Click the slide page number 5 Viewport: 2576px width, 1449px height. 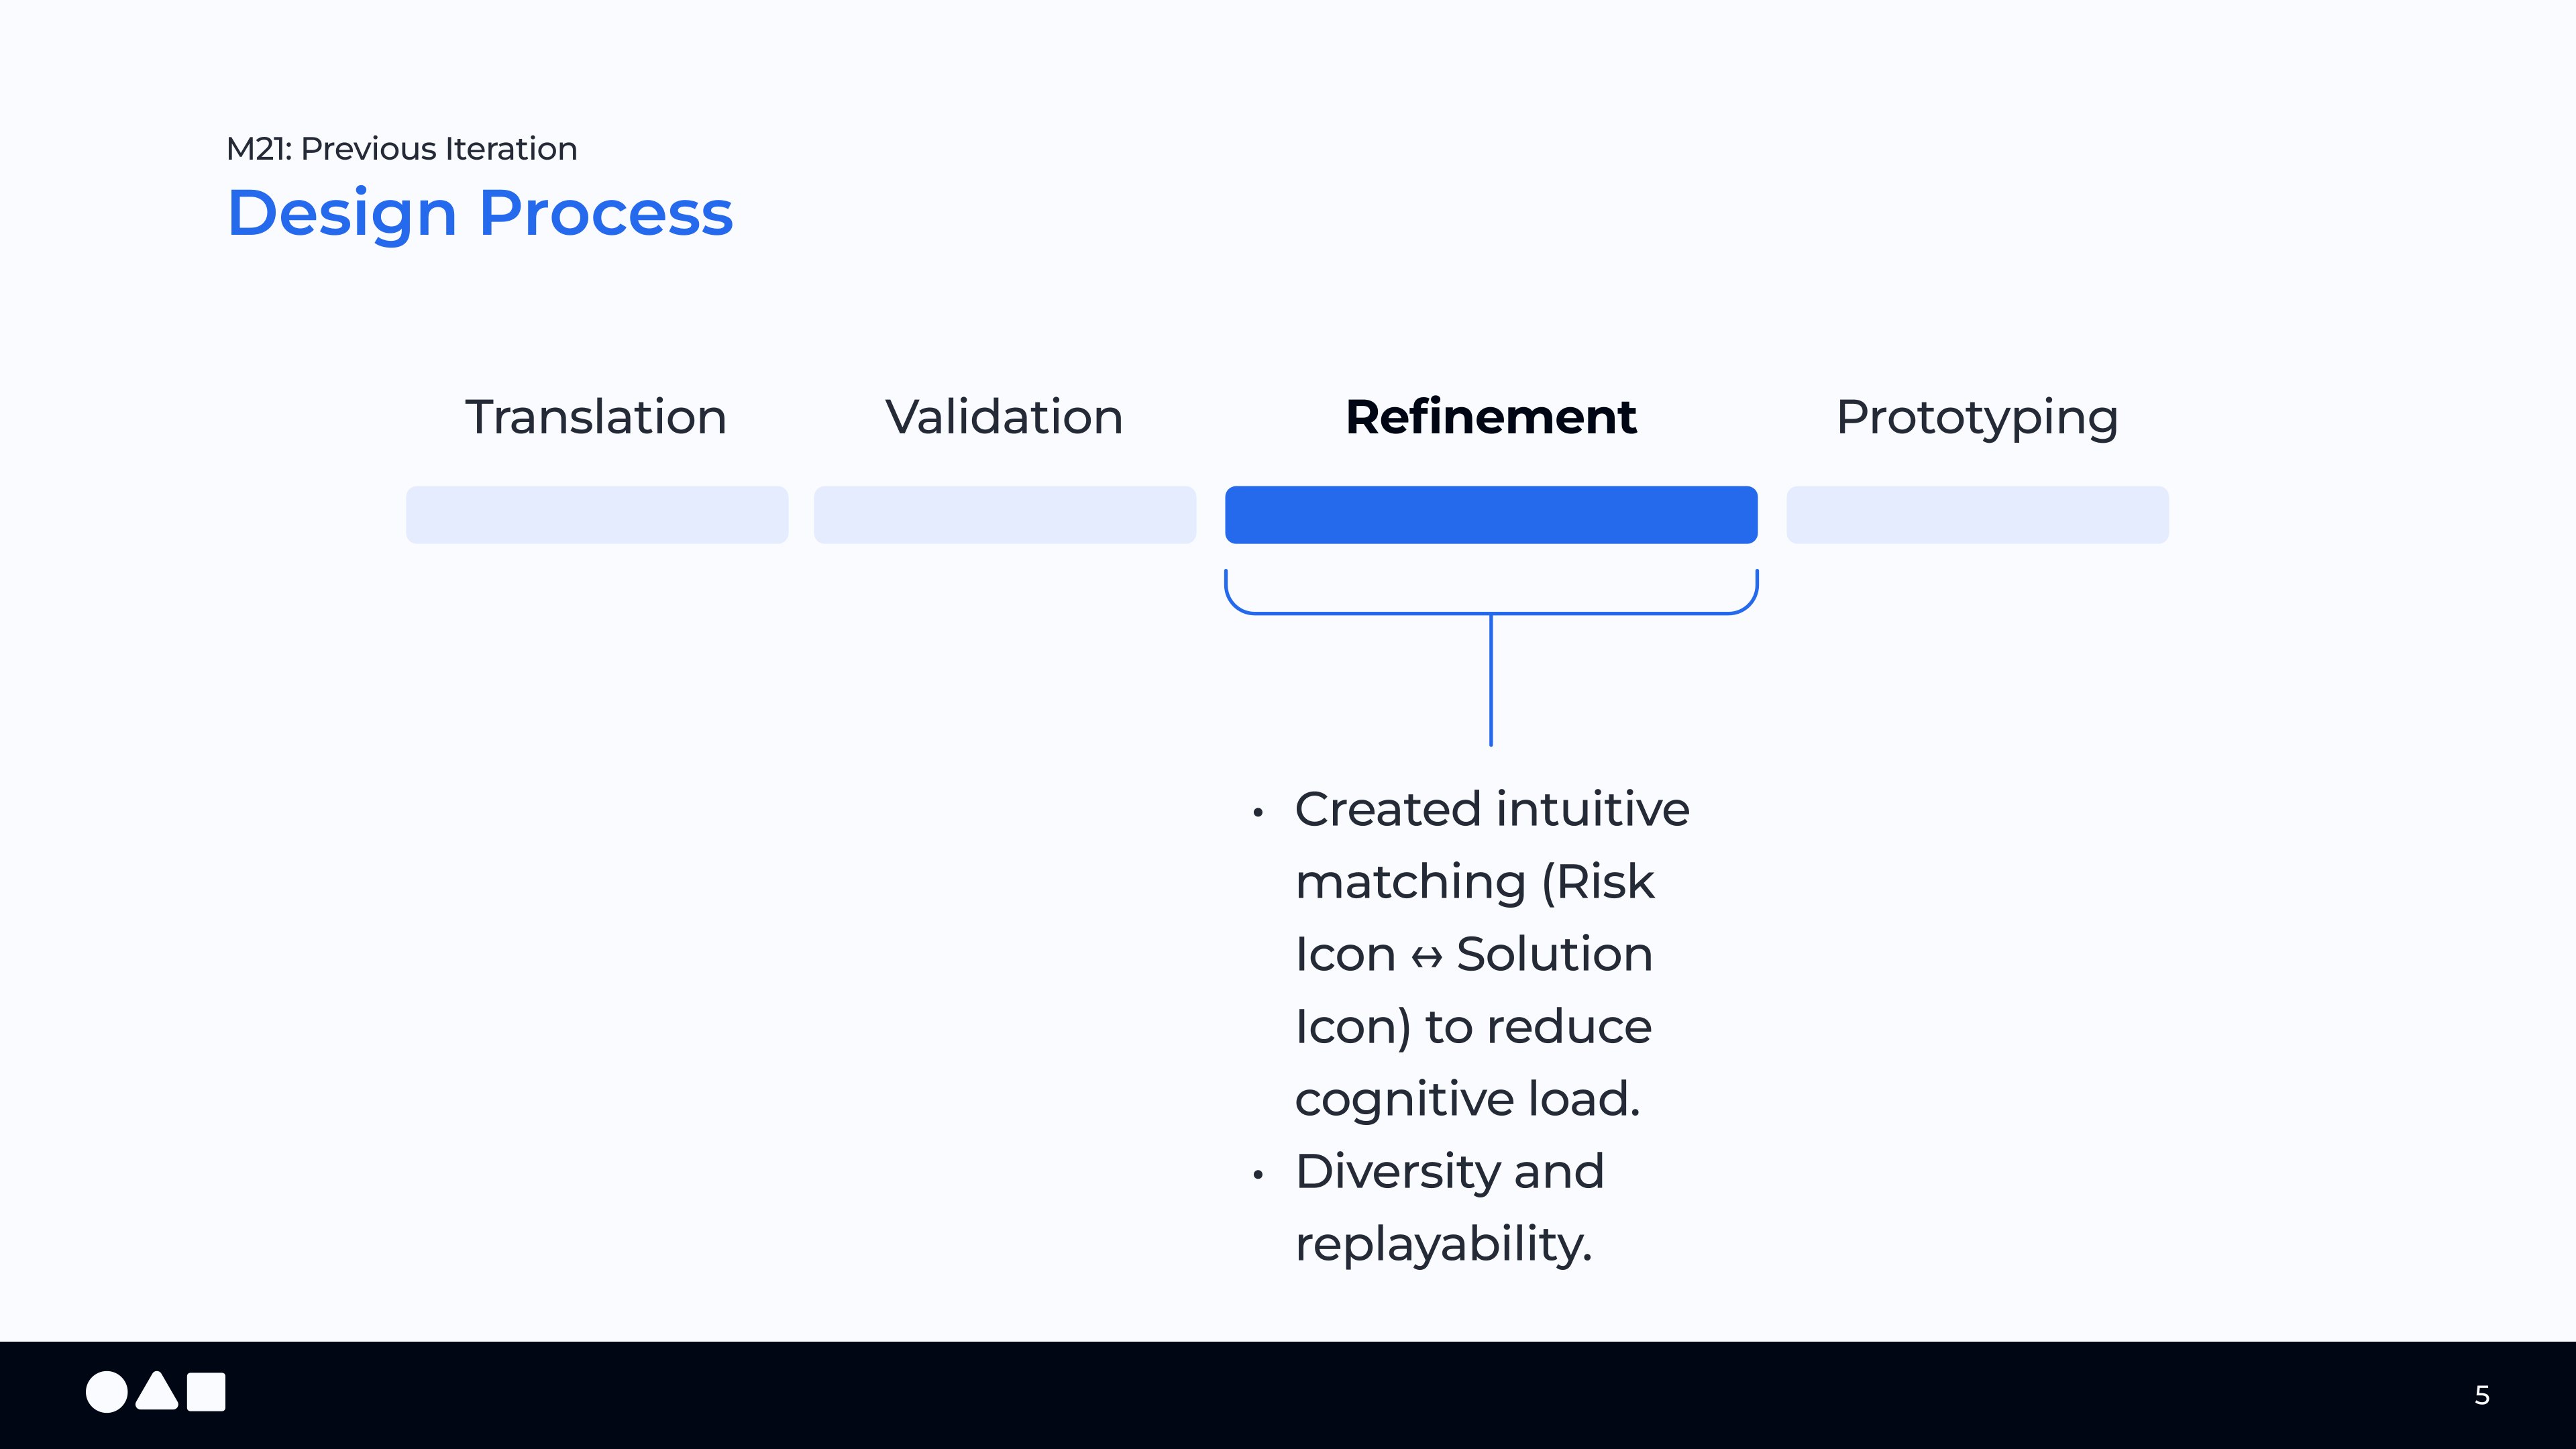2481,1395
